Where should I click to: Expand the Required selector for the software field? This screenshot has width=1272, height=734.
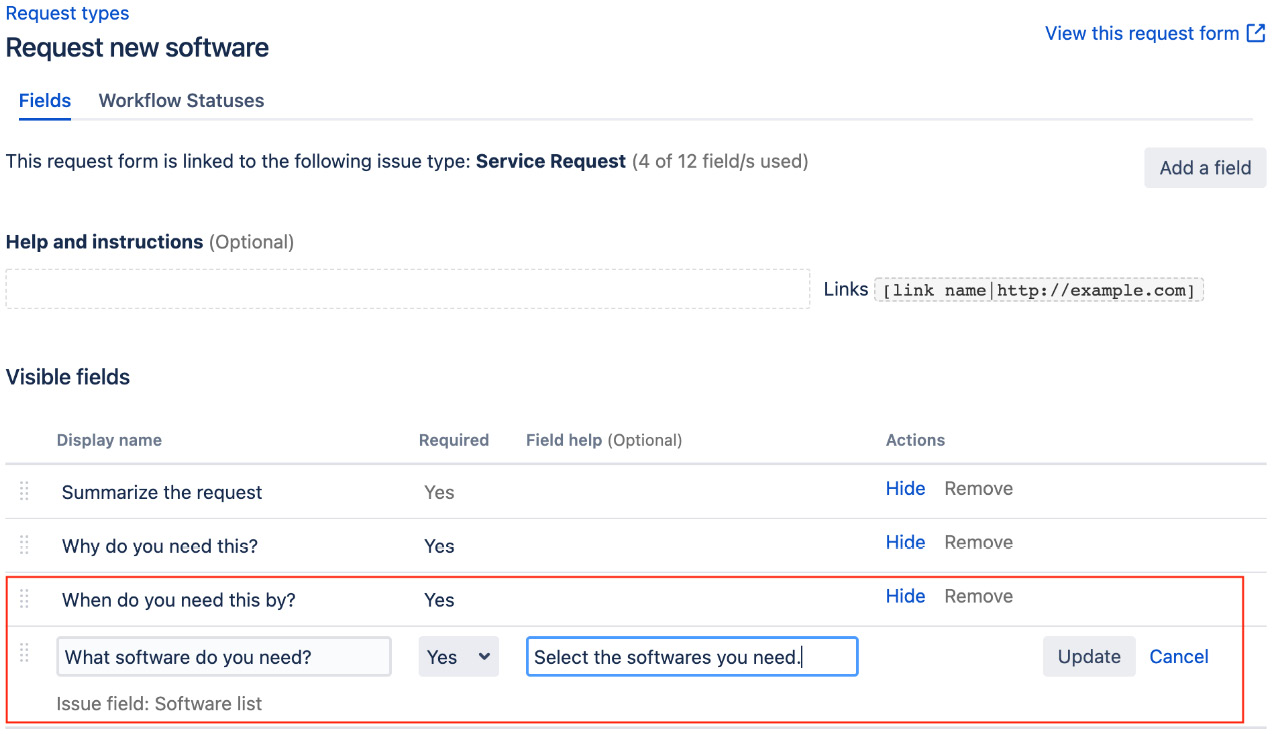(458, 656)
